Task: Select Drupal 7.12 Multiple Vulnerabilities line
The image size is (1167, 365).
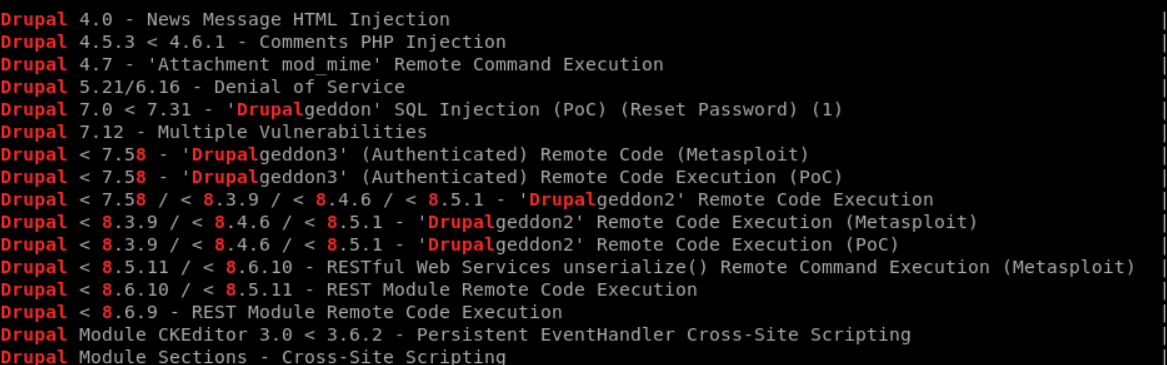Action: tap(214, 133)
